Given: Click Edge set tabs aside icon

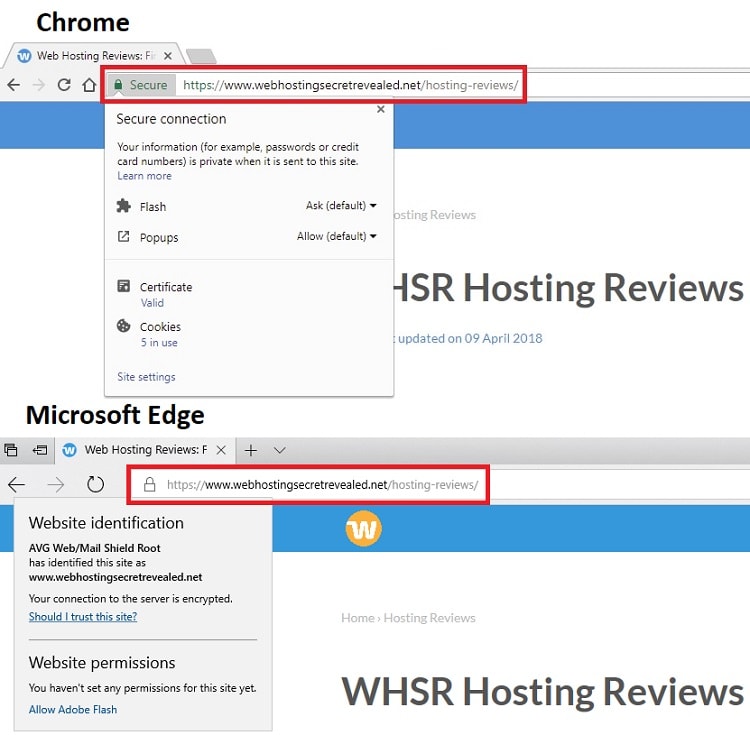Looking at the screenshot, I should [40, 450].
